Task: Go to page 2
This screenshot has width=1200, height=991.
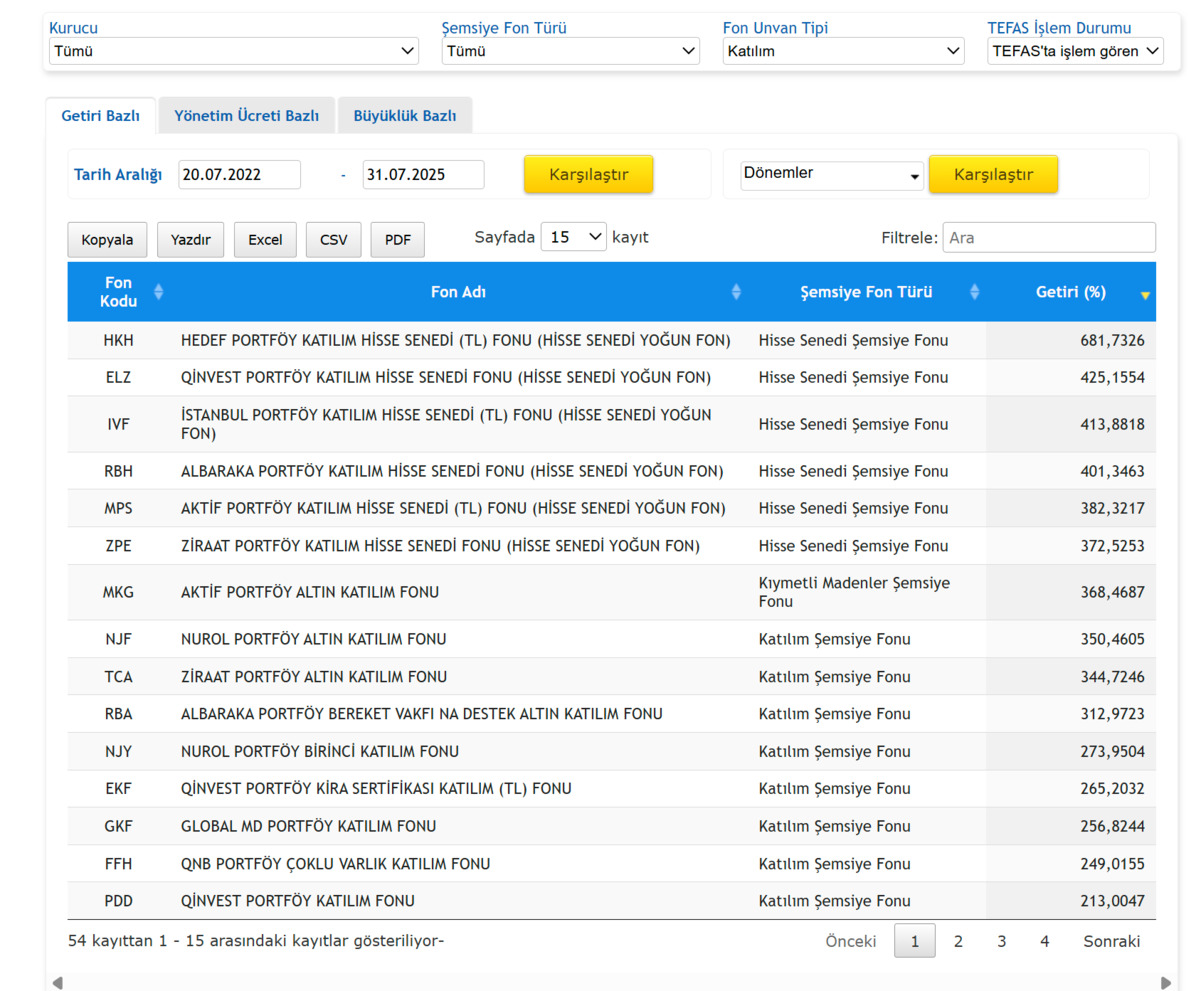Action: click(x=958, y=941)
